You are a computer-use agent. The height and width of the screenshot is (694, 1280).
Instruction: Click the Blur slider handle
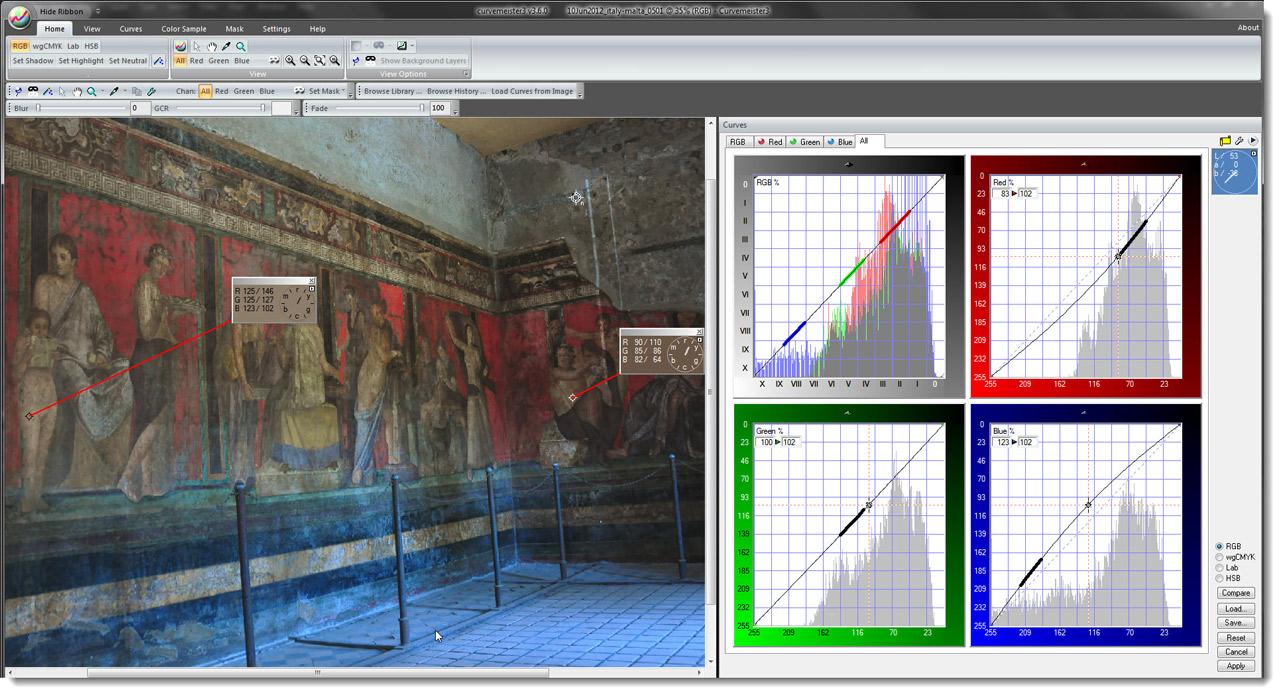pos(38,108)
